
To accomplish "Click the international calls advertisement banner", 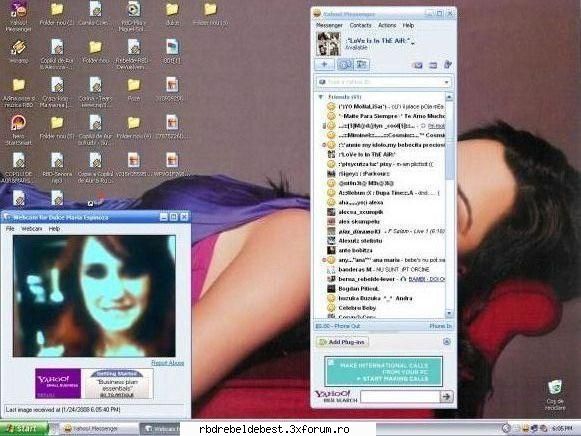I will click(384, 372).
